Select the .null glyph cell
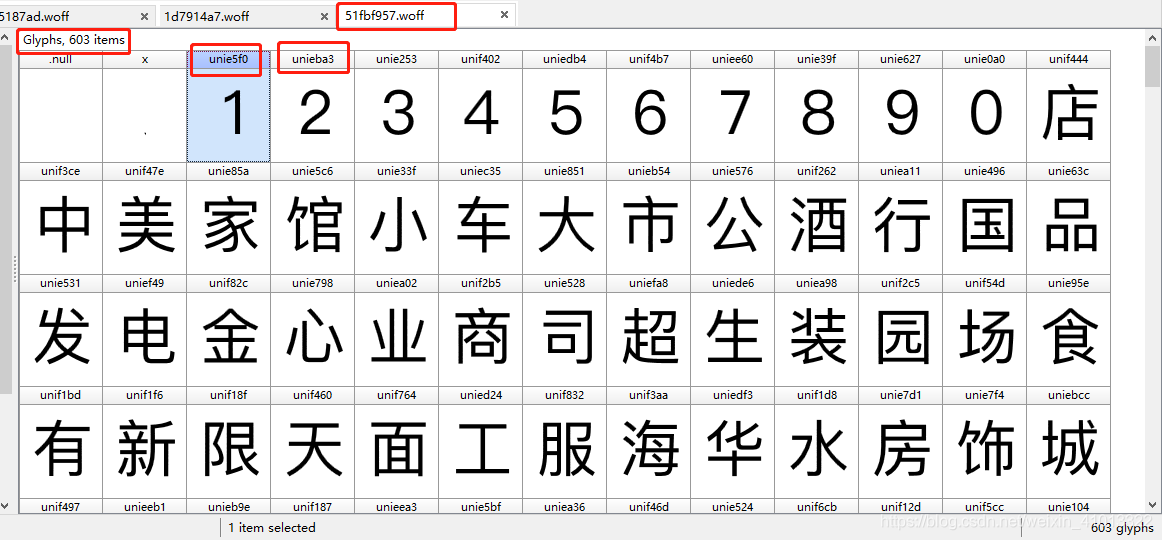Viewport: 1162px width, 540px height. (61, 106)
